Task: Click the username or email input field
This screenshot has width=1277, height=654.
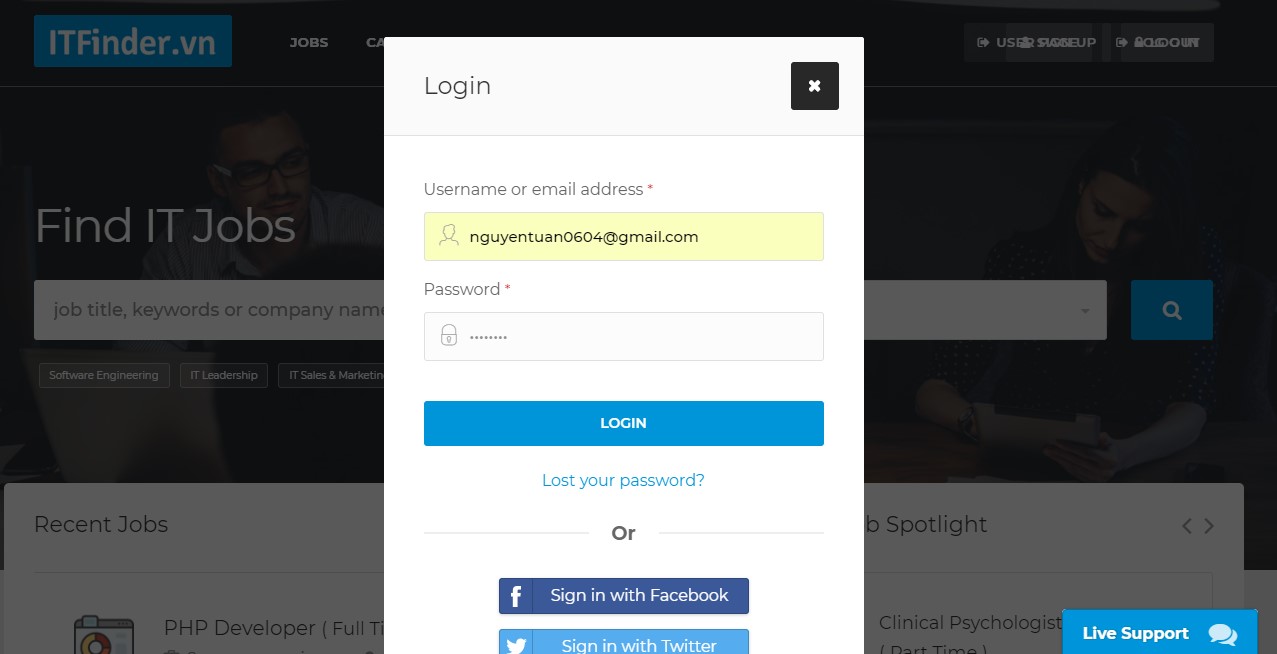Action: [624, 236]
